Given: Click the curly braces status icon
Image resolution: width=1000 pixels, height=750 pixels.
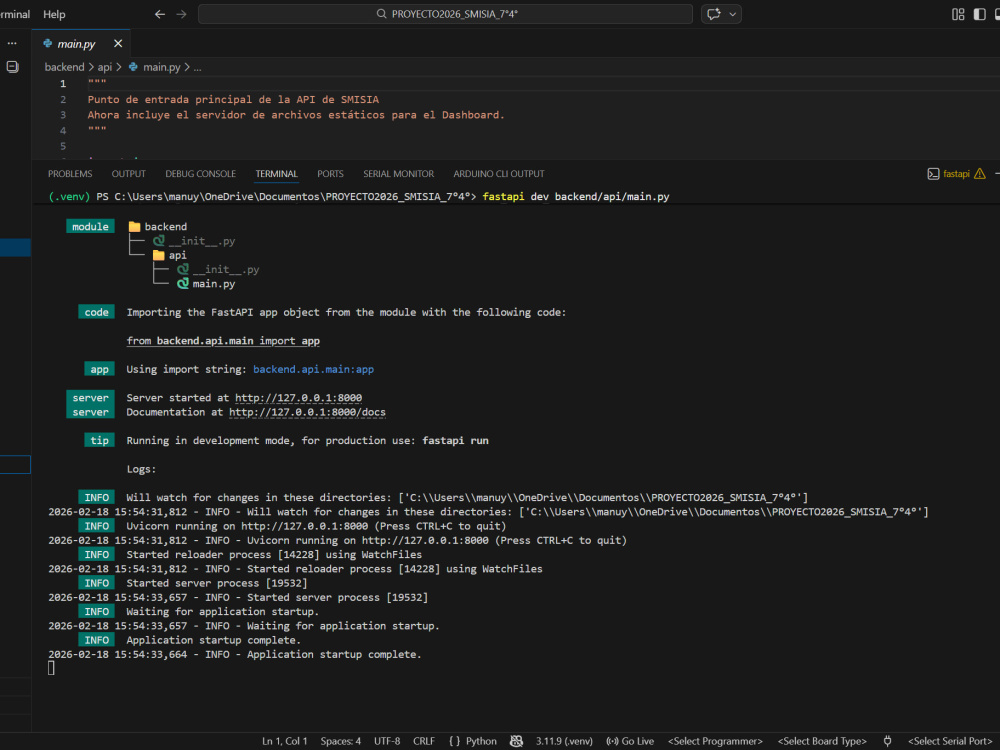Looking at the screenshot, I should click(x=455, y=741).
